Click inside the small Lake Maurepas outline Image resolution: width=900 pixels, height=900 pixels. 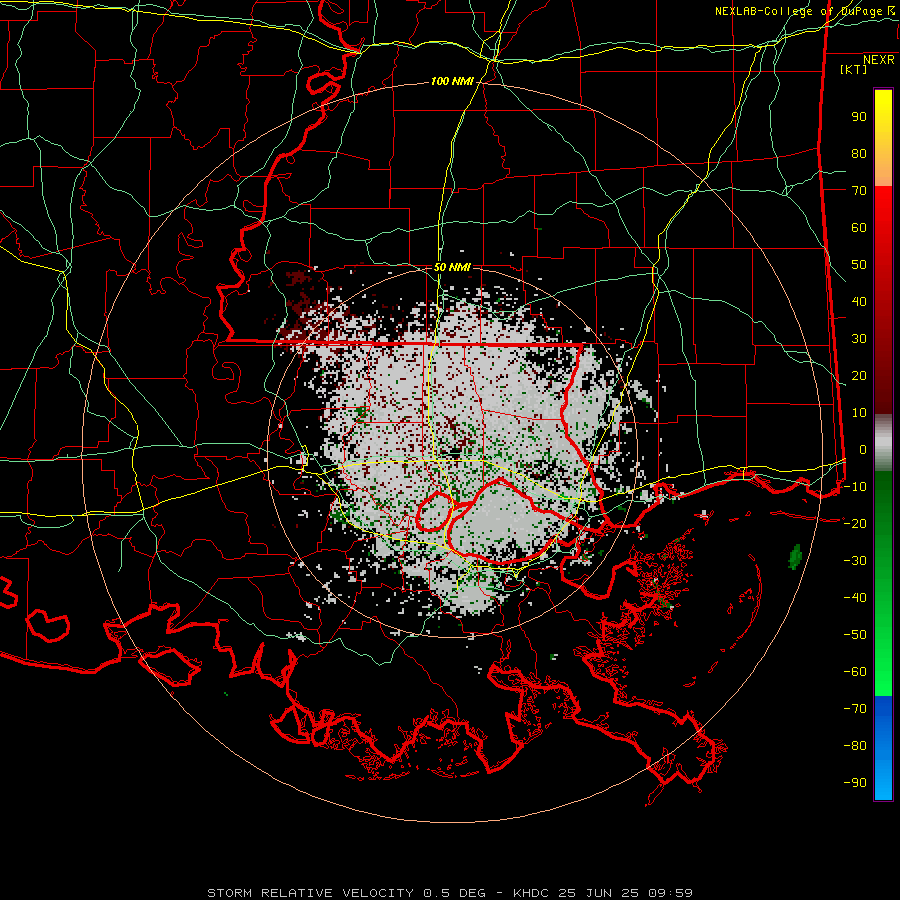pos(433,513)
